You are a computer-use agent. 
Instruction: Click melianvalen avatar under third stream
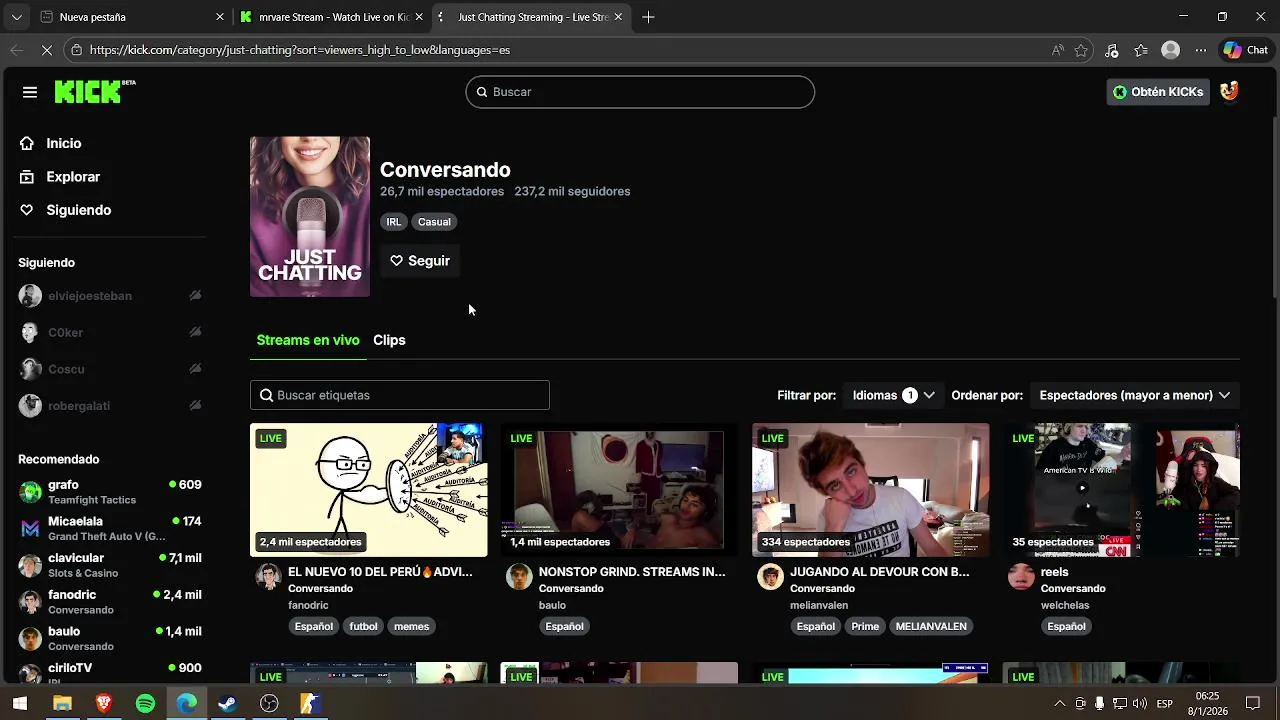(x=770, y=576)
